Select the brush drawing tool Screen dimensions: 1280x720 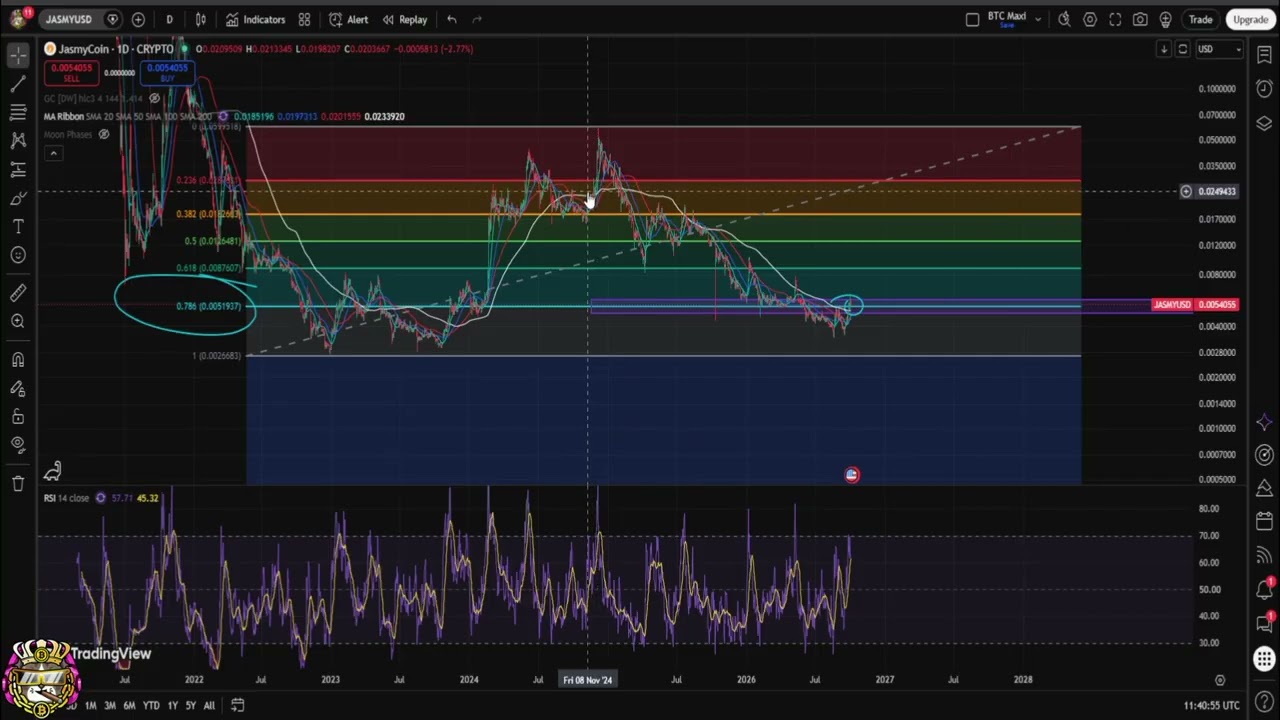click(18, 198)
